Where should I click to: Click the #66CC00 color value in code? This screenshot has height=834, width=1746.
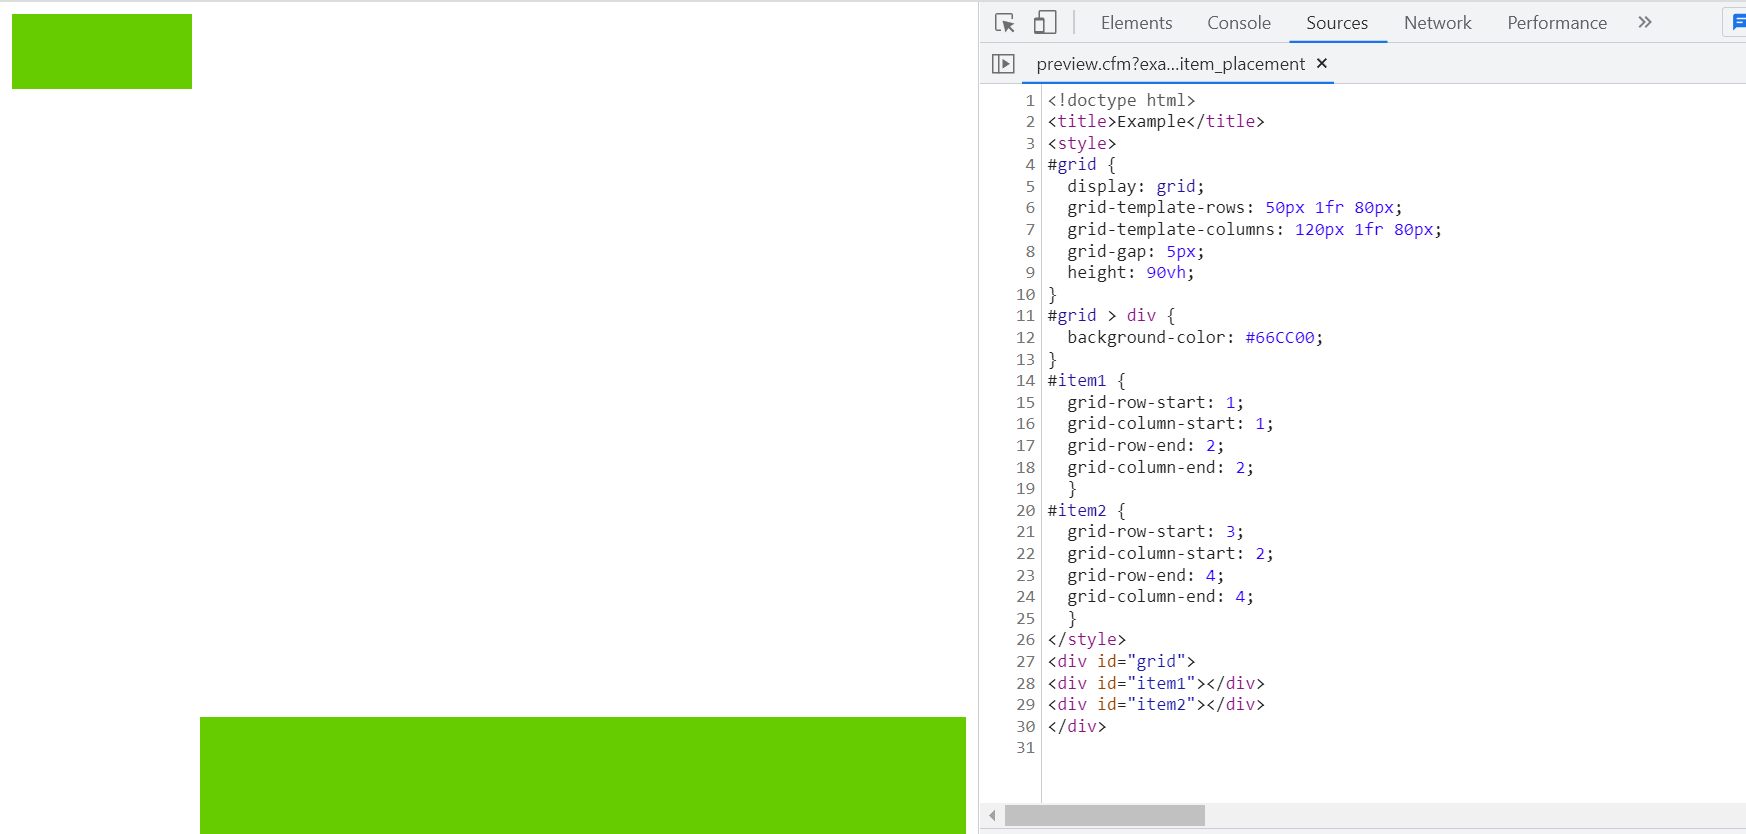pos(1279,338)
